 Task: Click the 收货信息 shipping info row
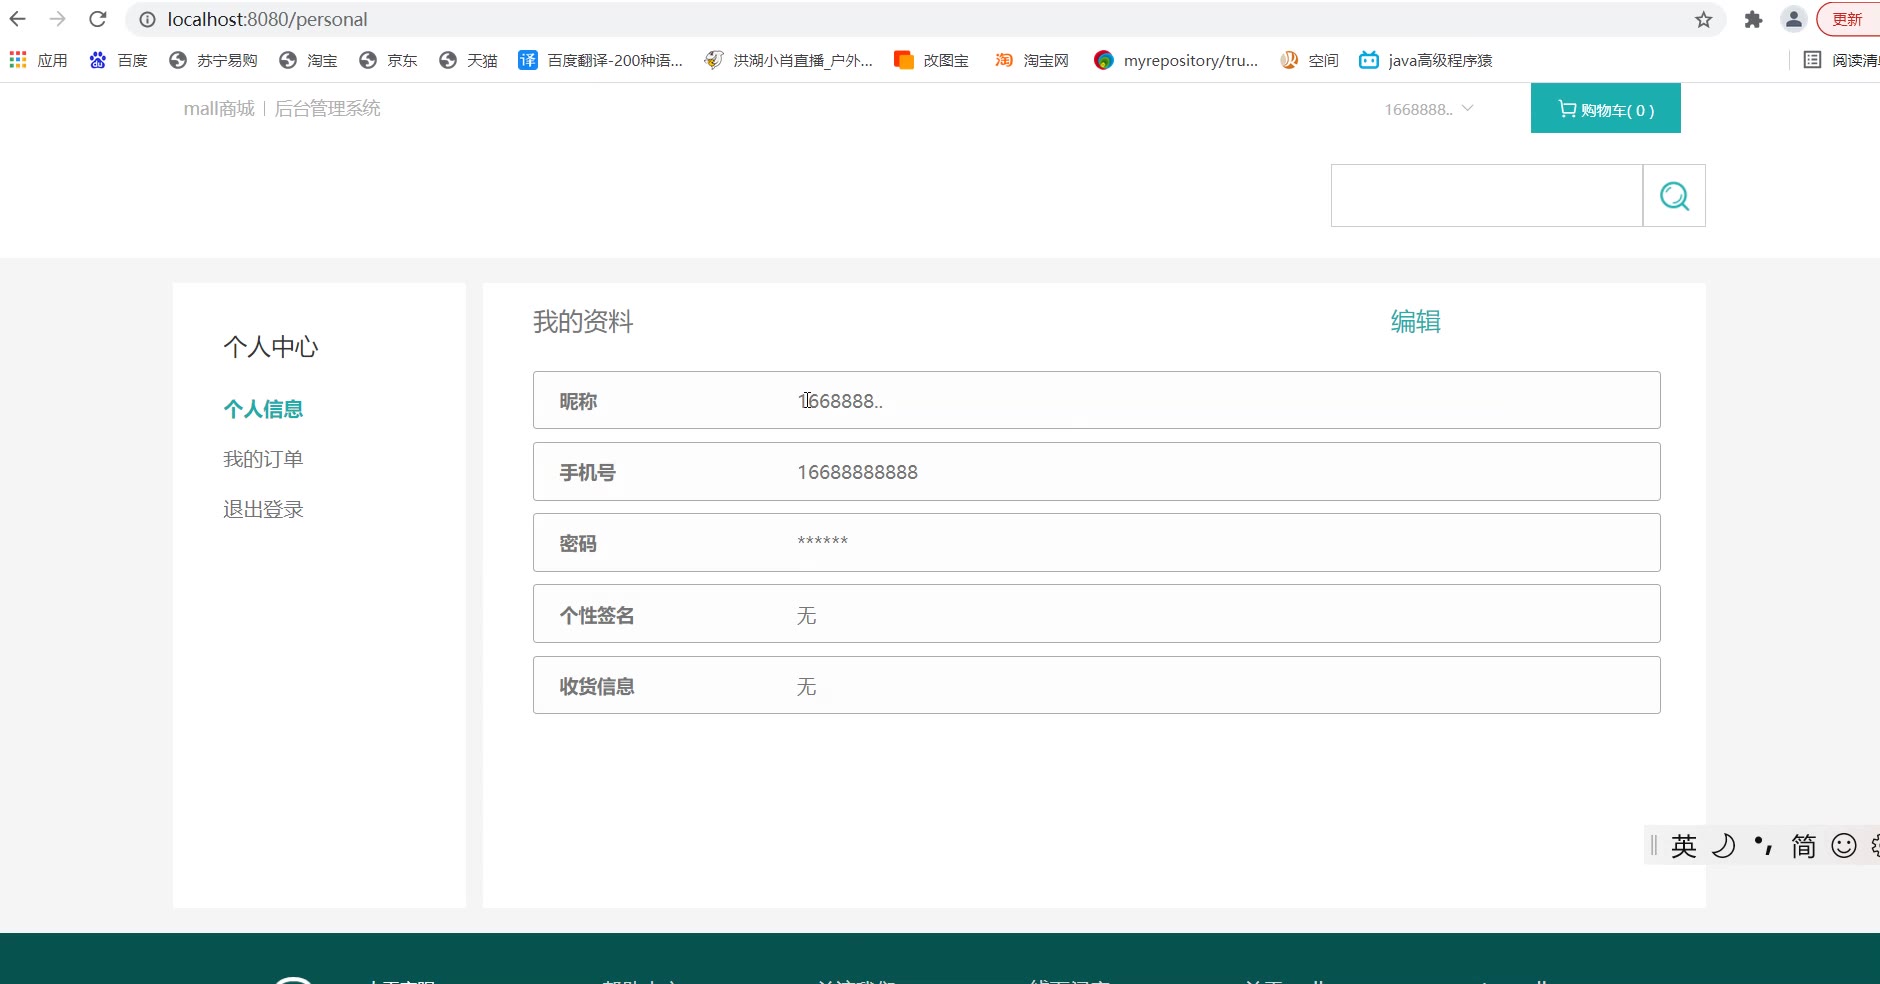click(x=1097, y=685)
